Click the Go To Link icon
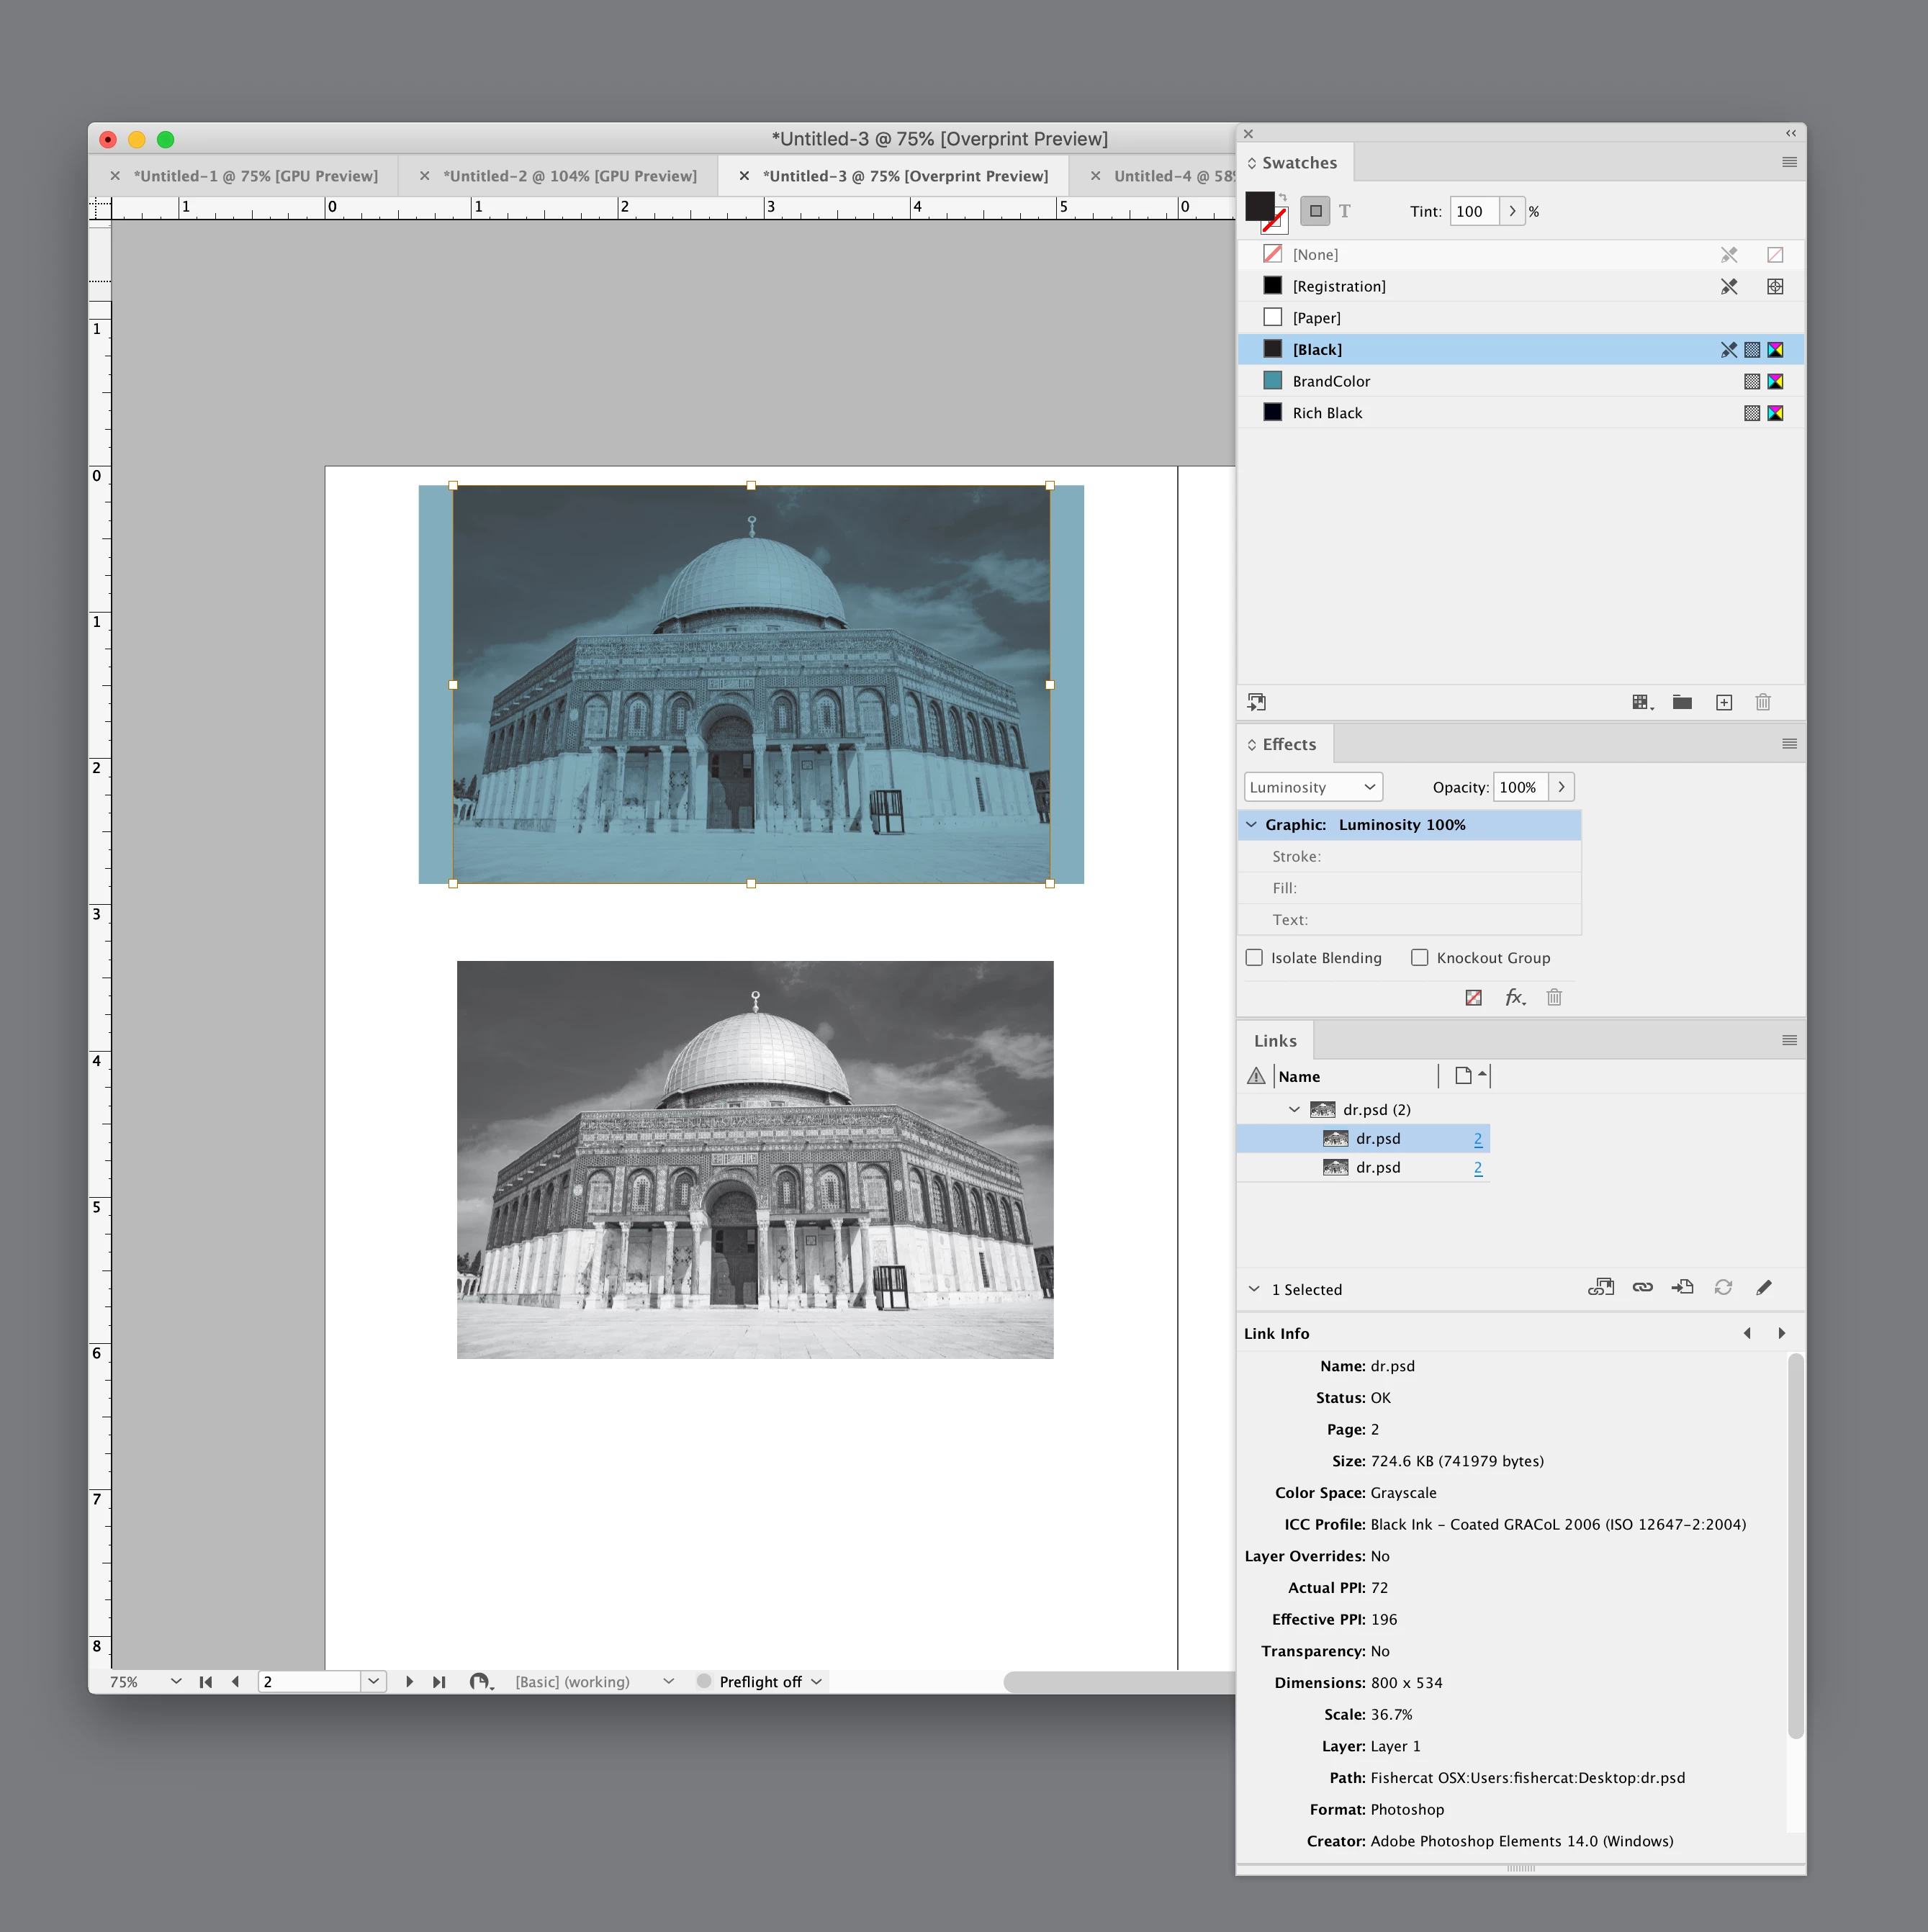Image resolution: width=1928 pixels, height=1932 pixels. [x=1683, y=1287]
